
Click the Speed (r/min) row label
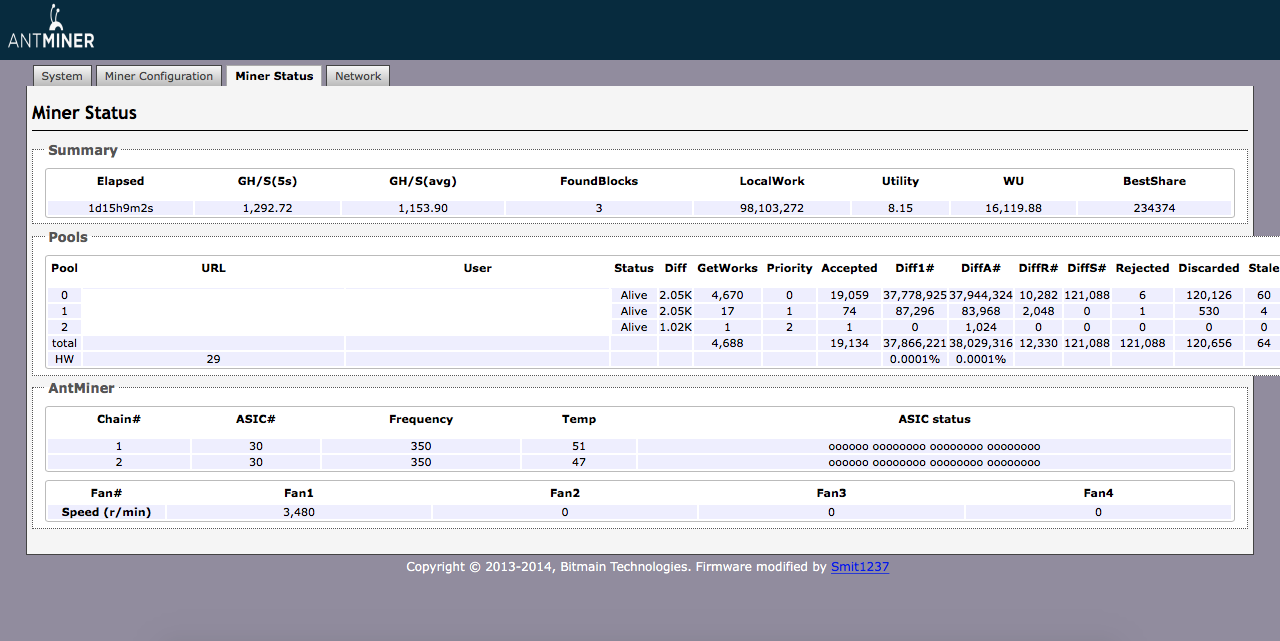coord(106,512)
